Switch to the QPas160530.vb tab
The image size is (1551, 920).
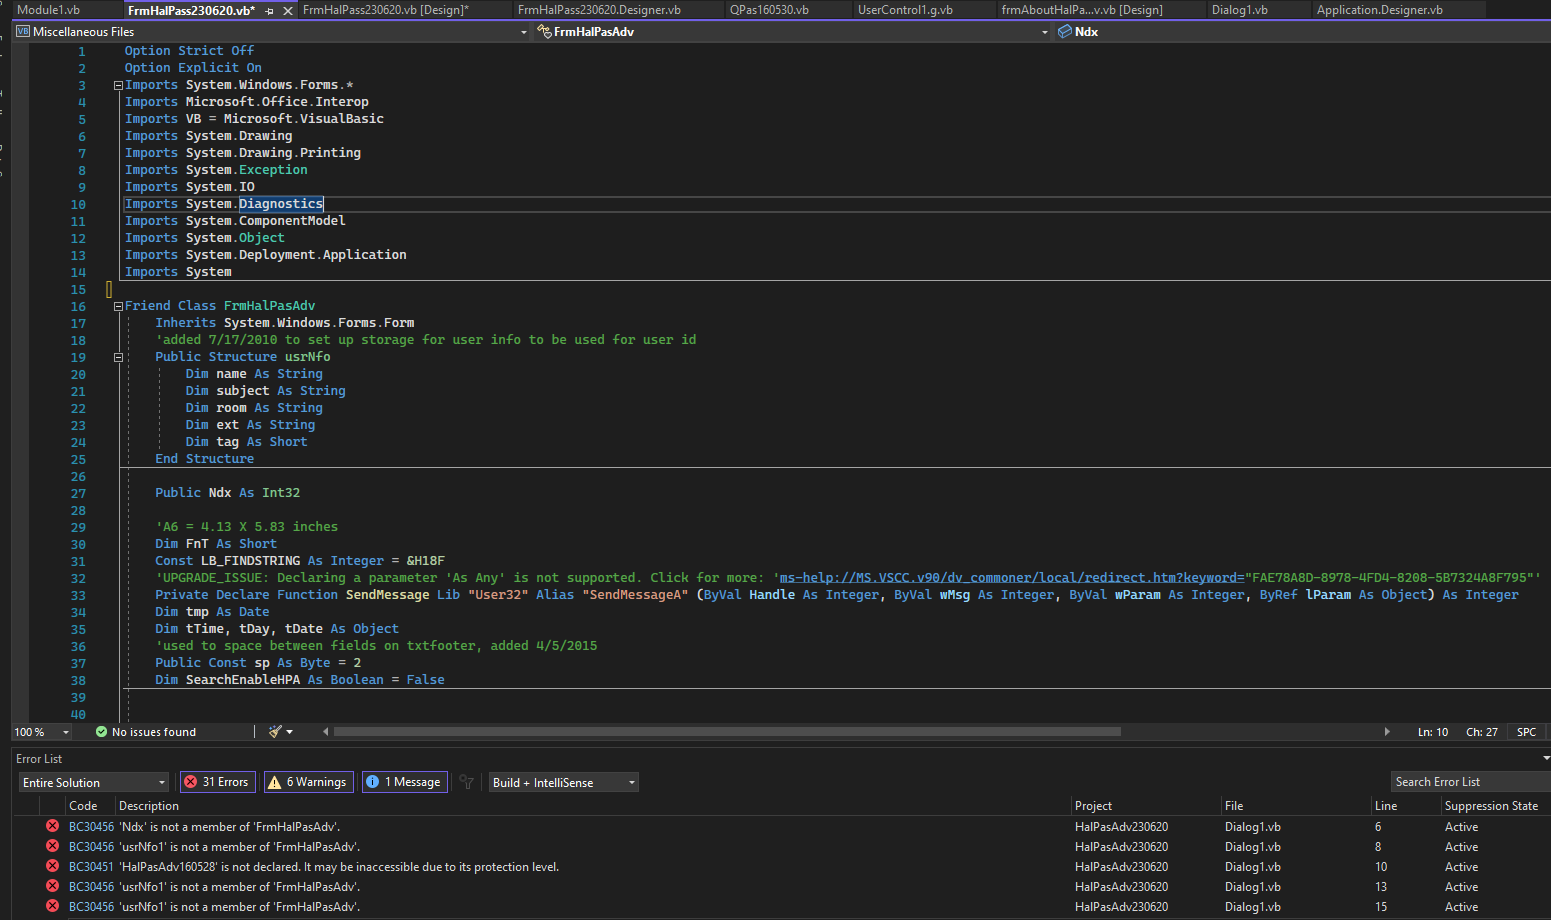(x=769, y=10)
